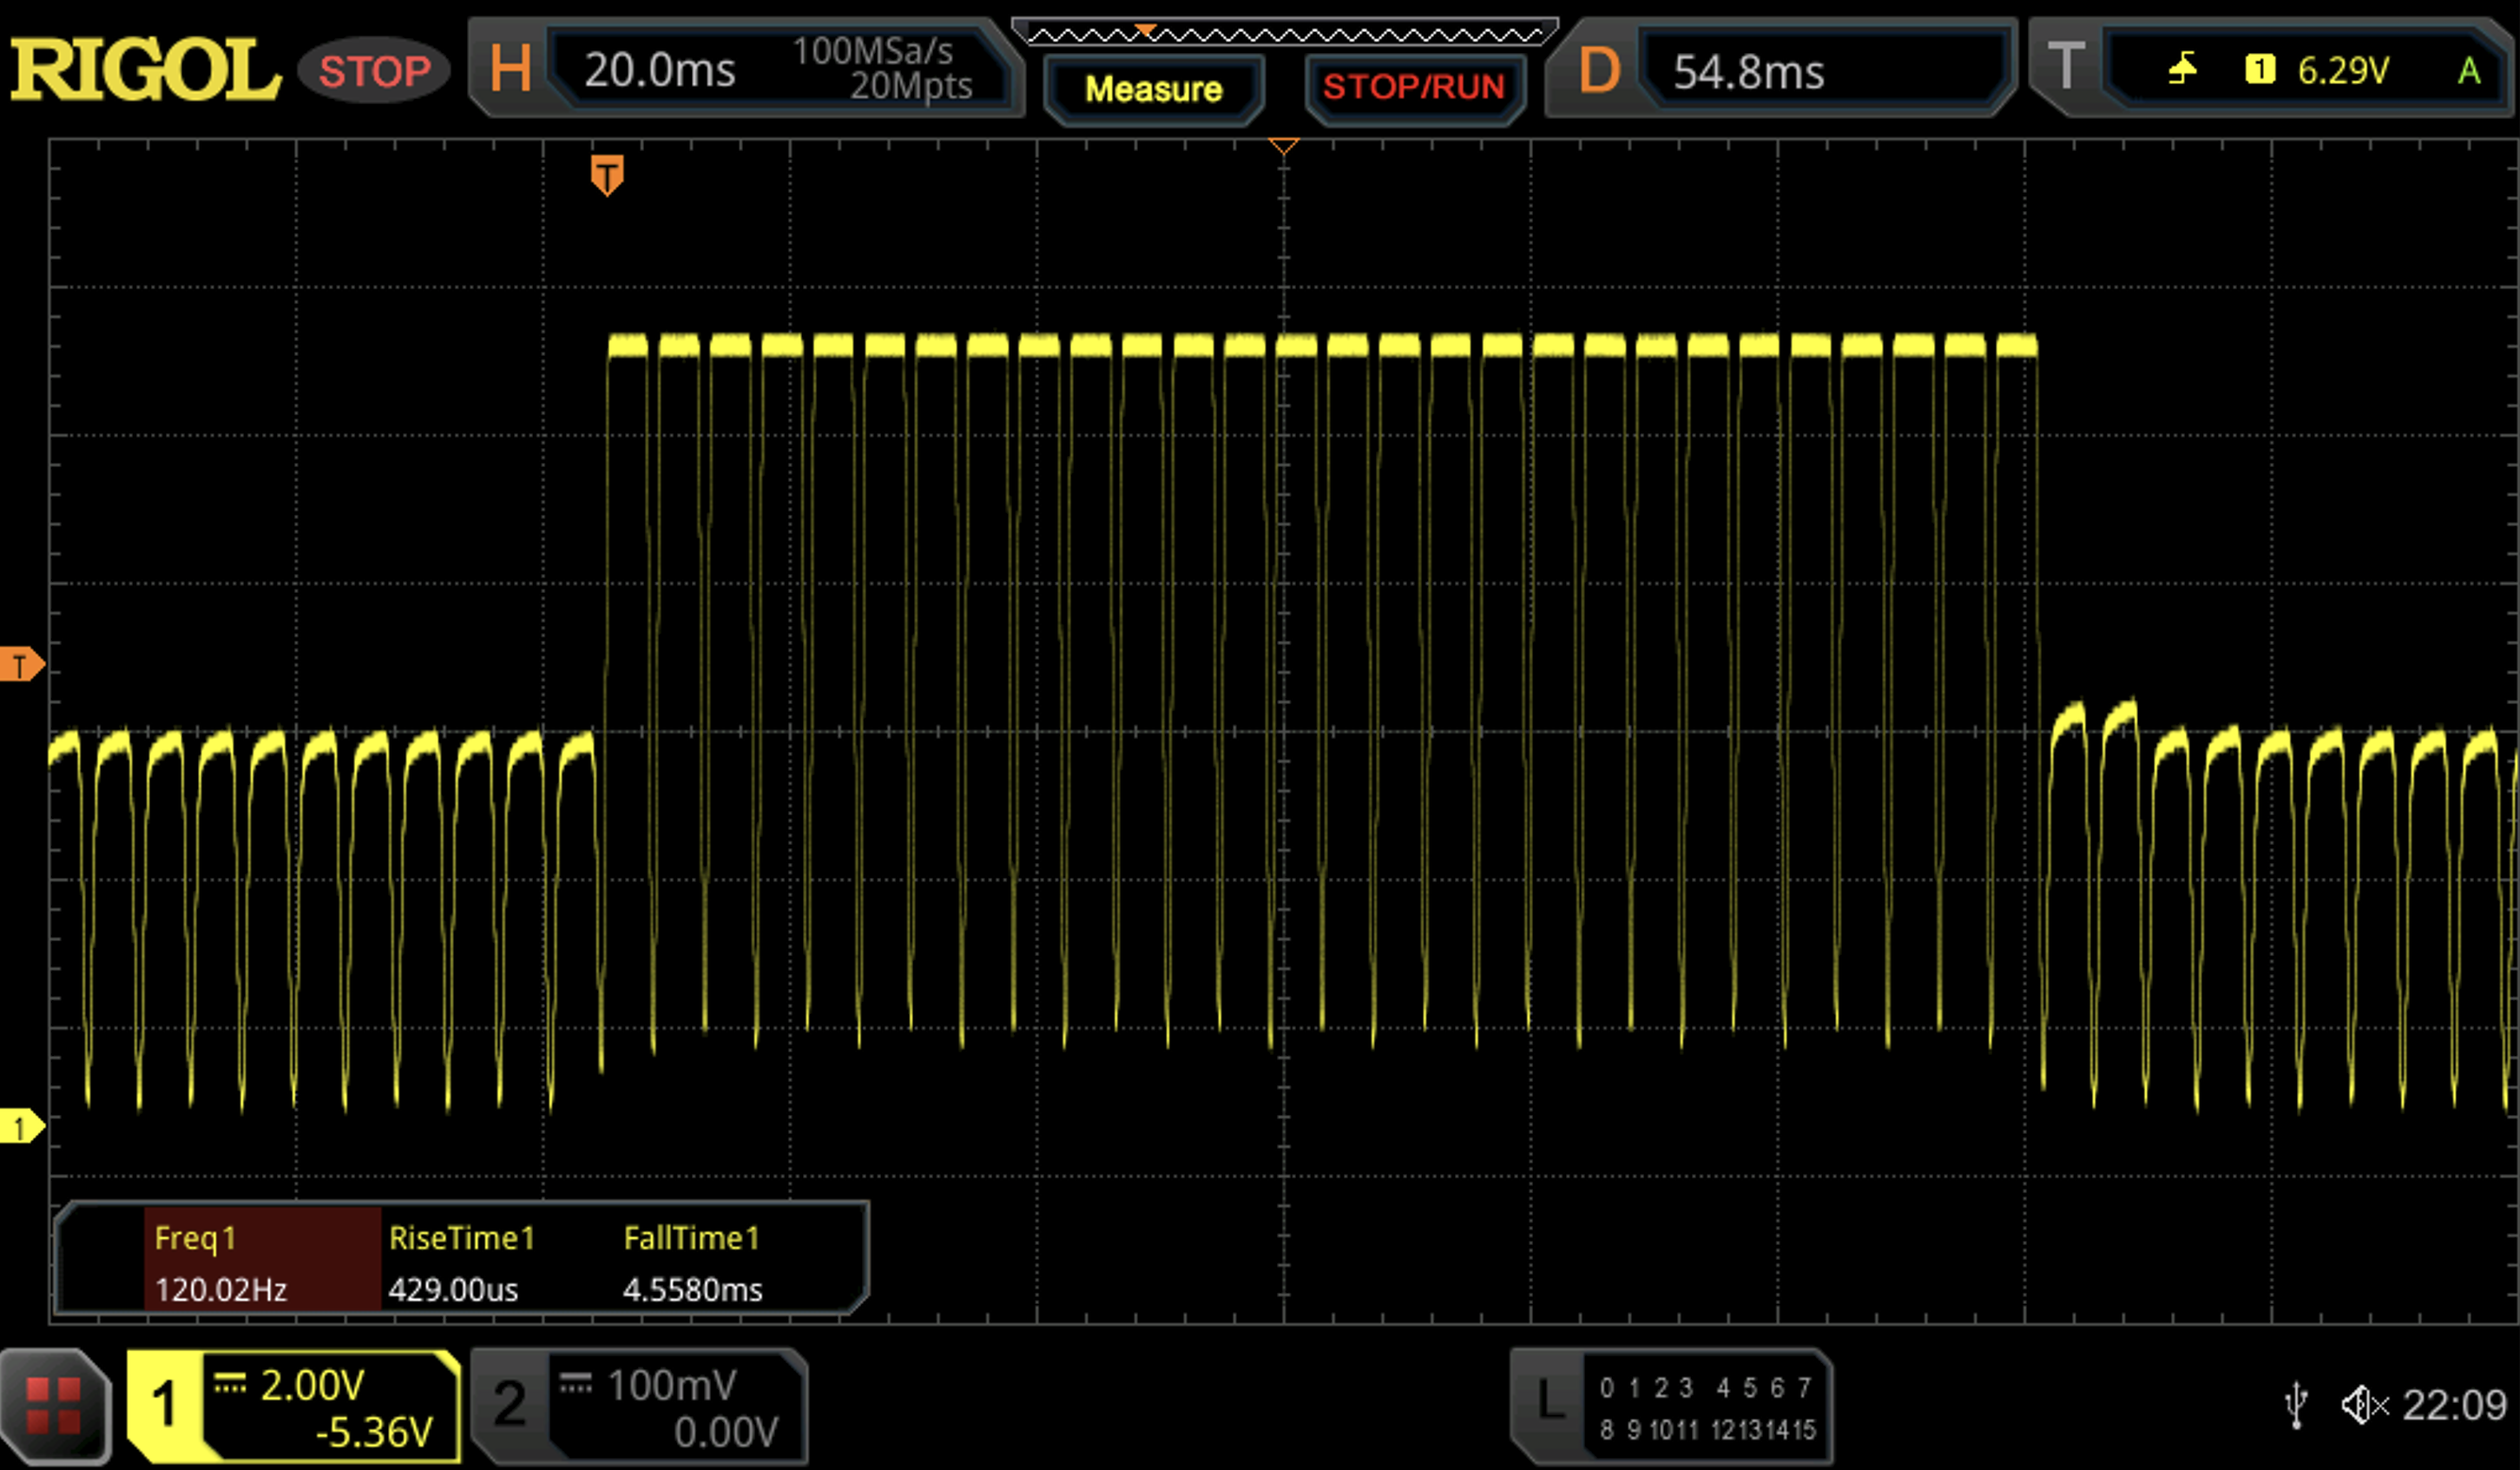Click the channel 1 ground reference marker

click(x=20, y=1127)
